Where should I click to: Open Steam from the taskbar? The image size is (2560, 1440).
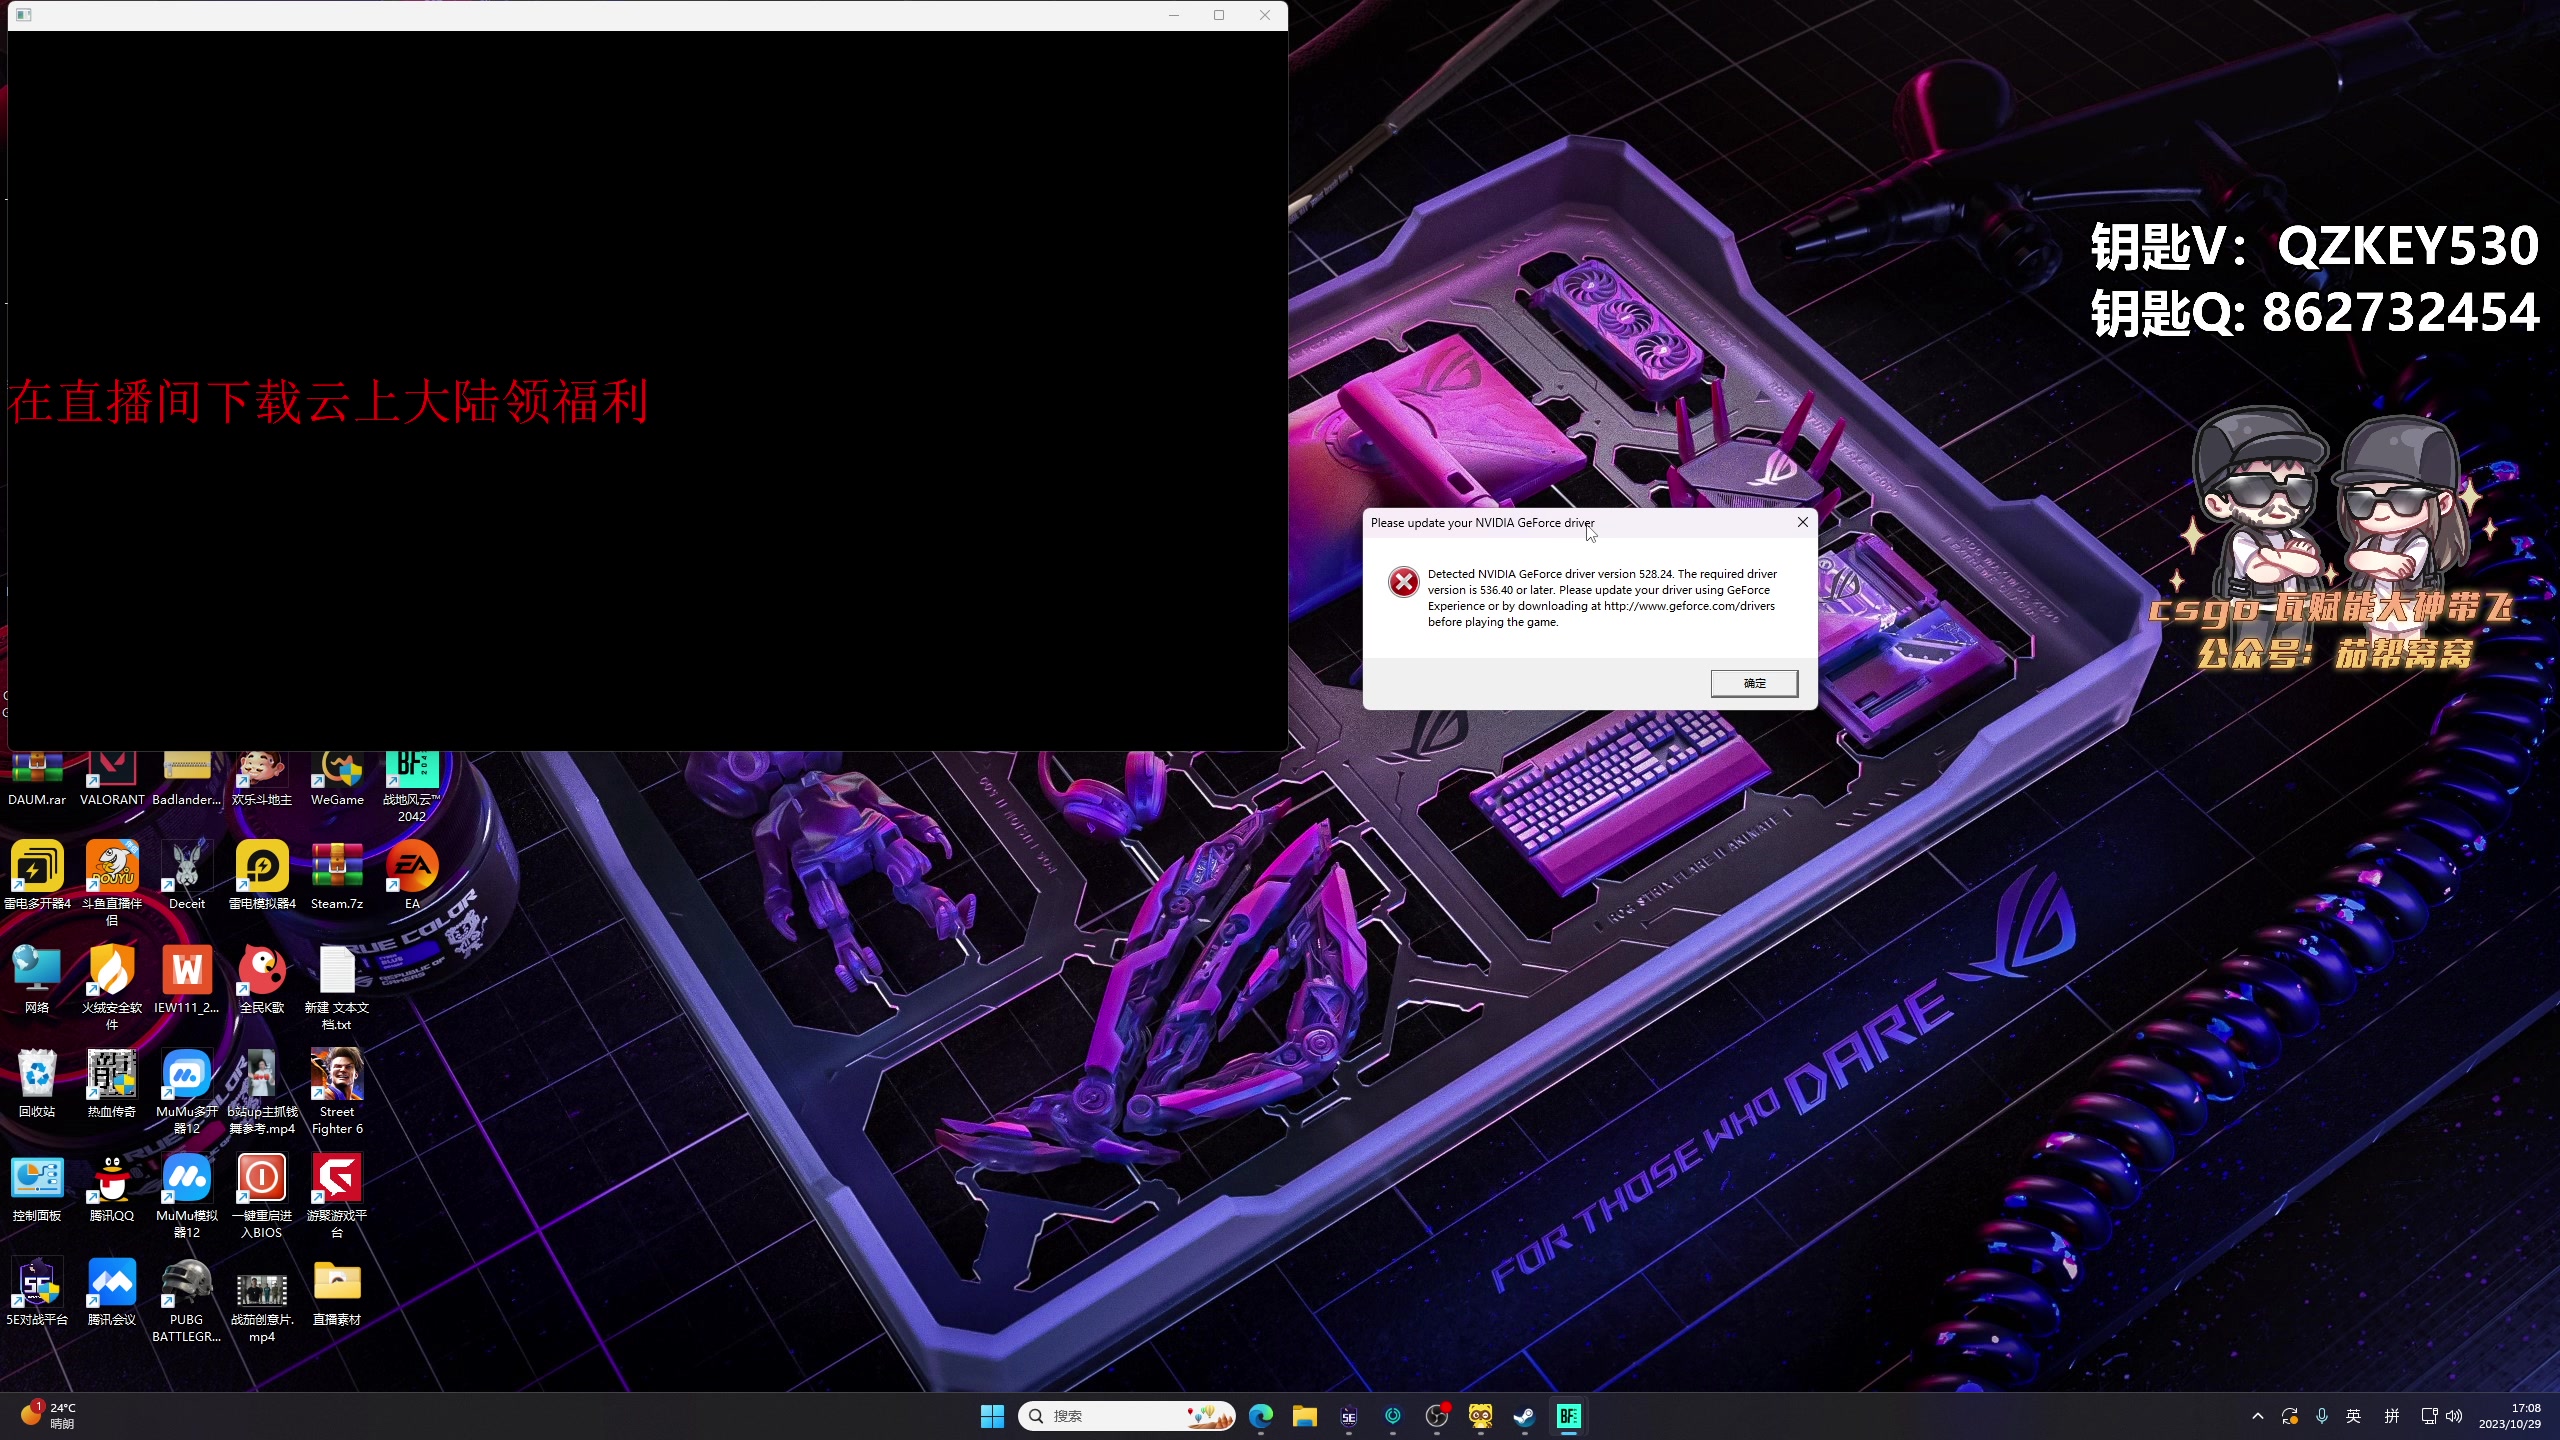coord(1524,1416)
